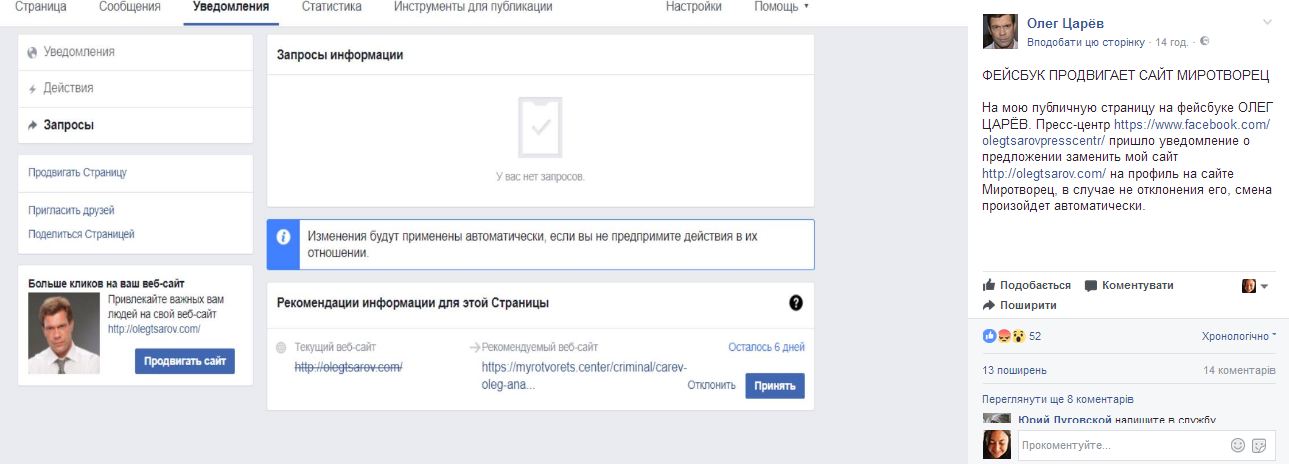Click the commenter avatar beside input field
The width and height of the screenshot is (1289, 464).
click(997, 445)
